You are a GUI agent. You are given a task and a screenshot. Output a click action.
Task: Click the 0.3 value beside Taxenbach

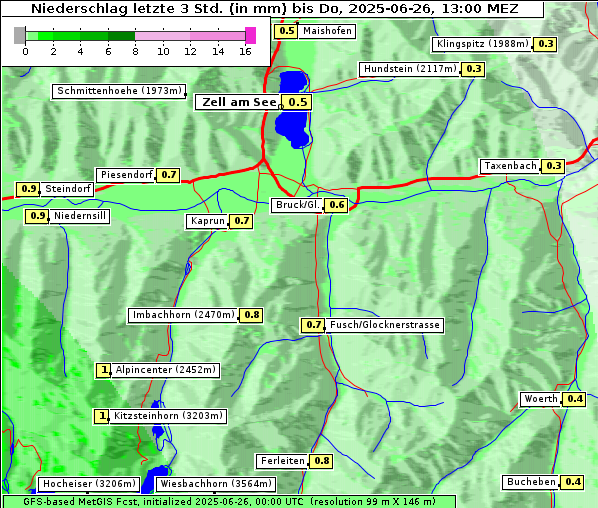click(x=553, y=166)
